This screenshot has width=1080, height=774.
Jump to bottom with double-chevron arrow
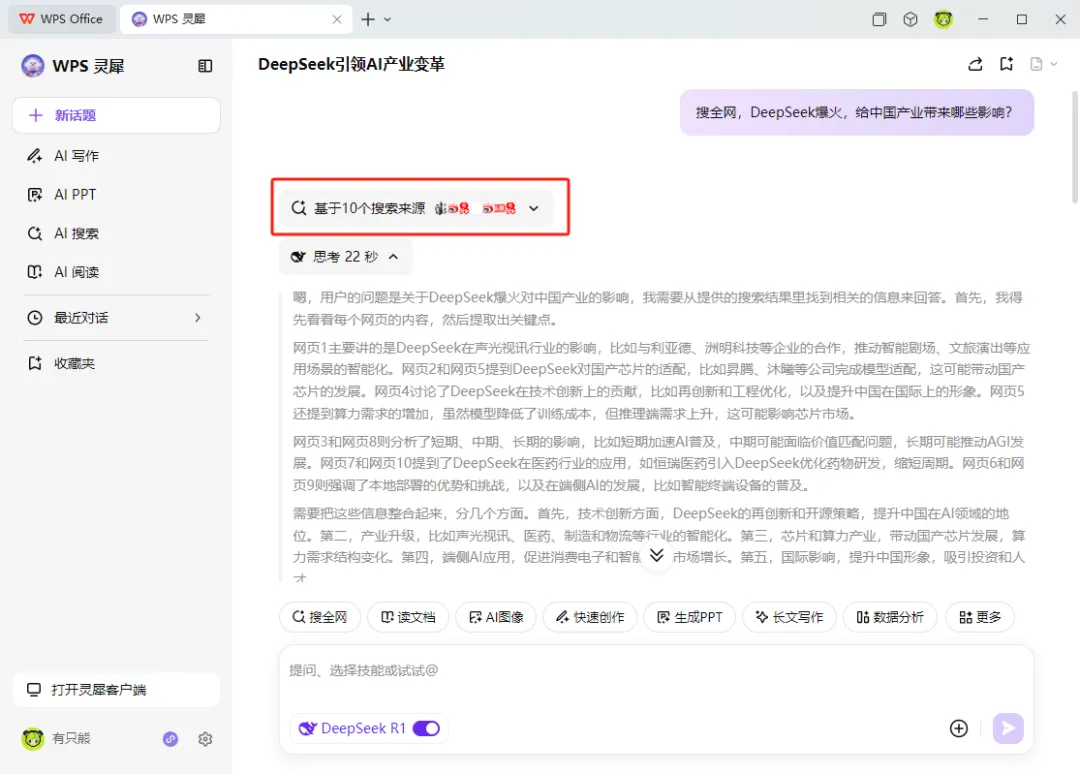click(656, 555)
